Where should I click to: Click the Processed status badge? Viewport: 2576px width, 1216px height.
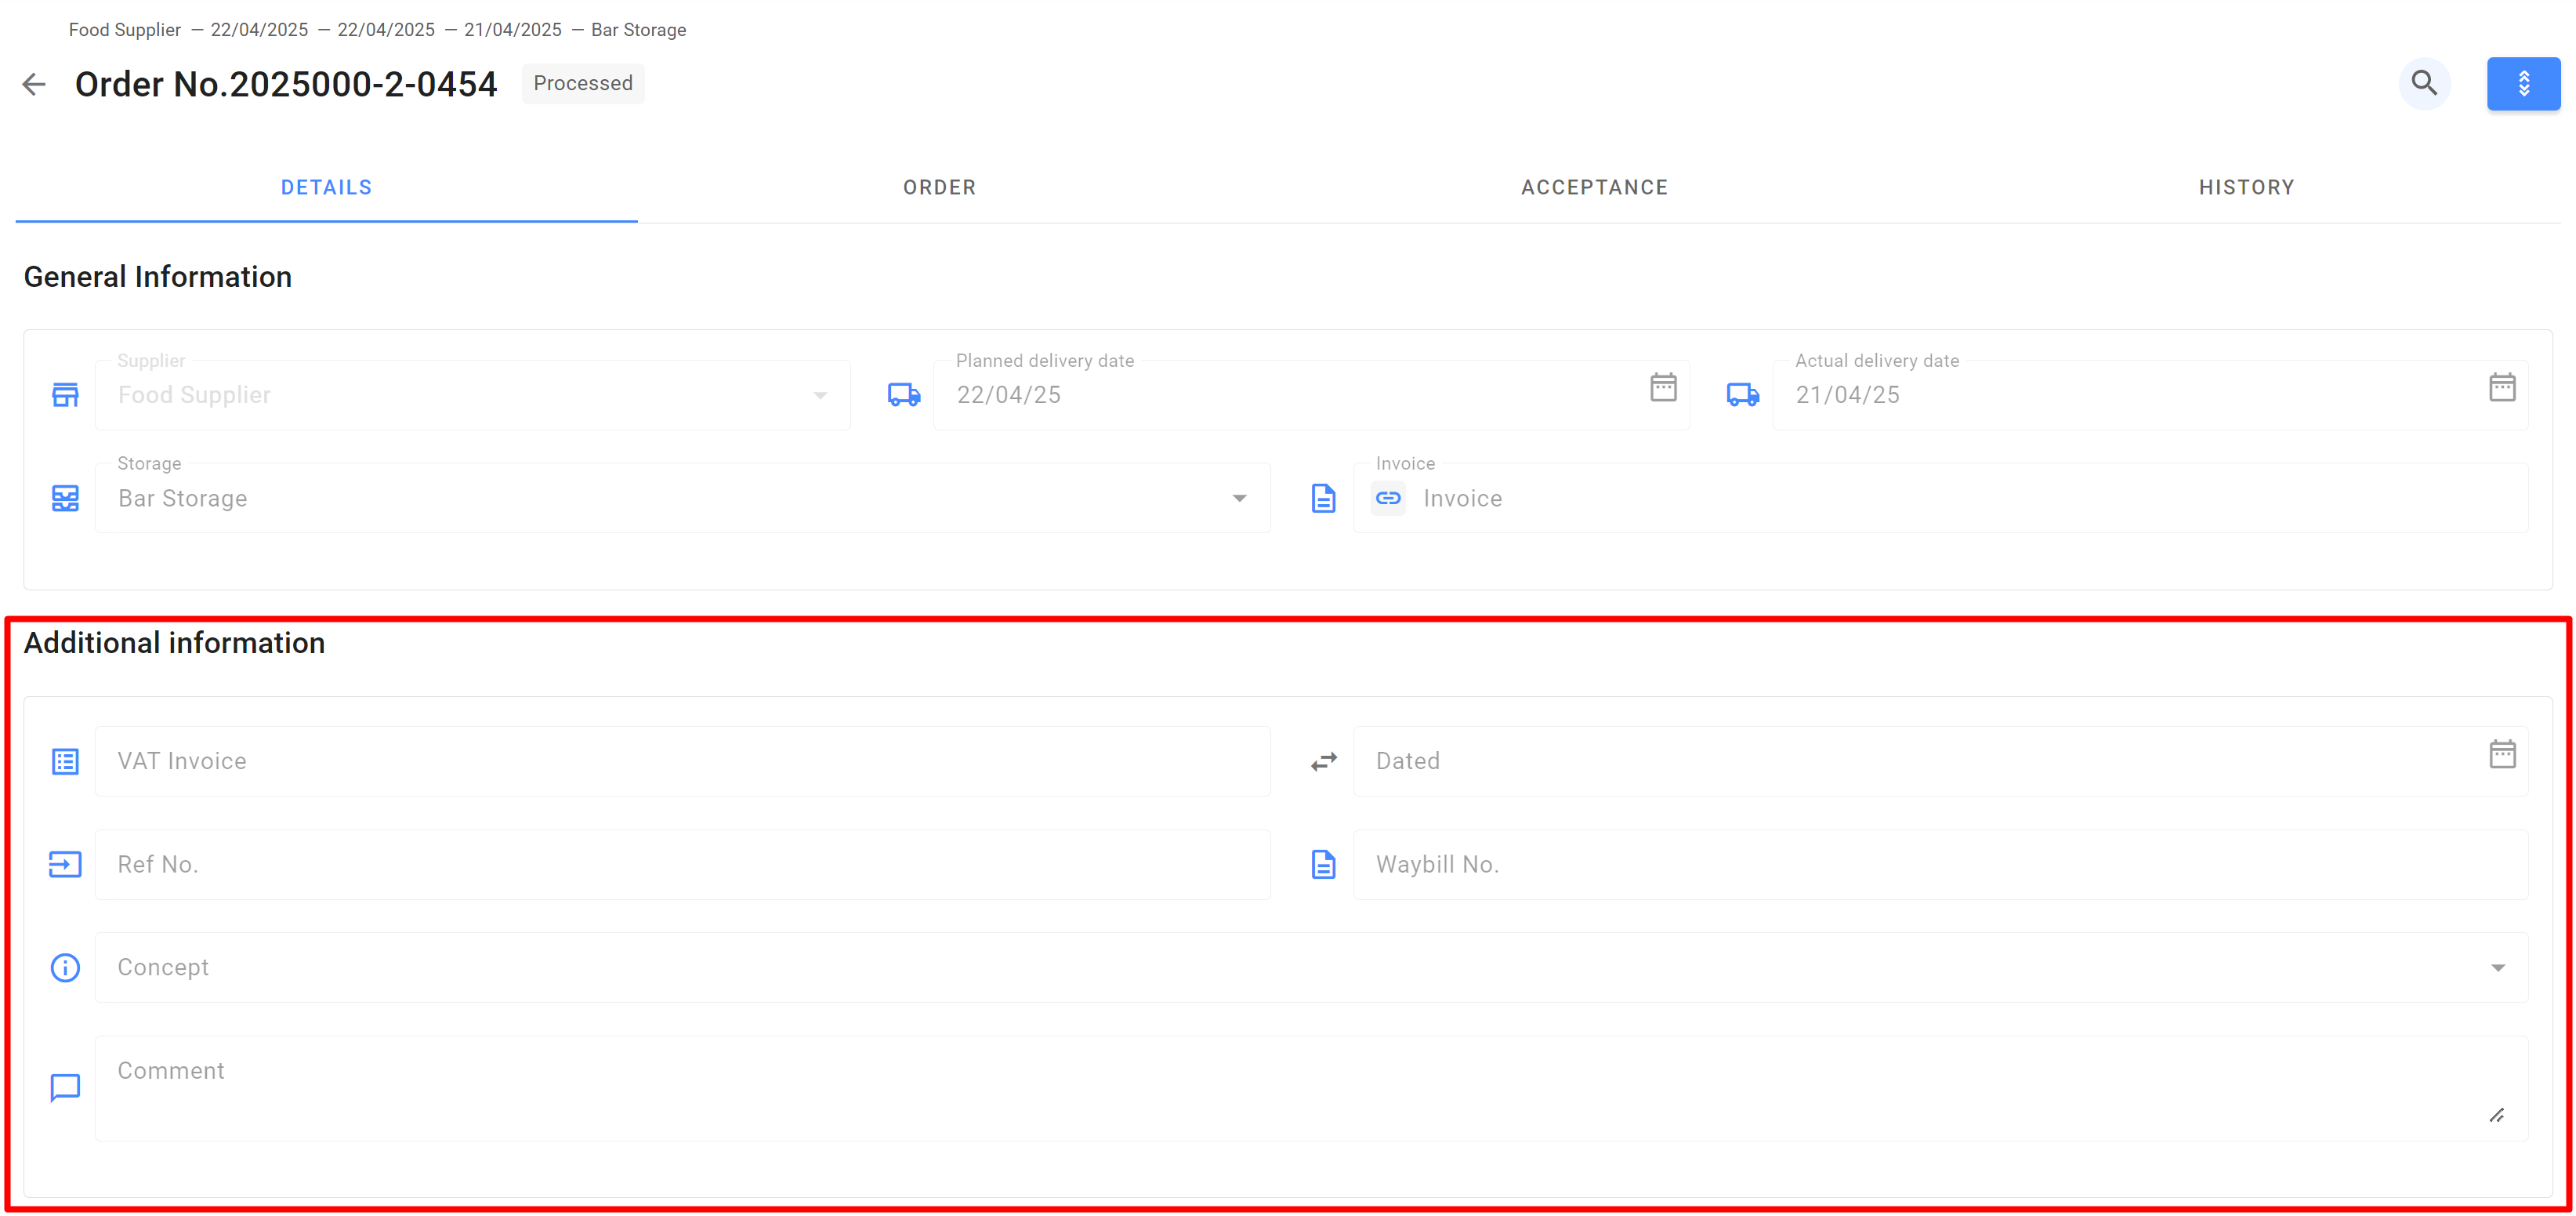click(582, 83)
